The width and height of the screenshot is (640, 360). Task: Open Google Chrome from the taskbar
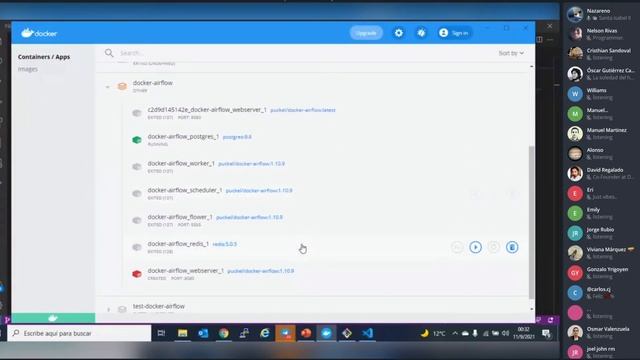223,333
